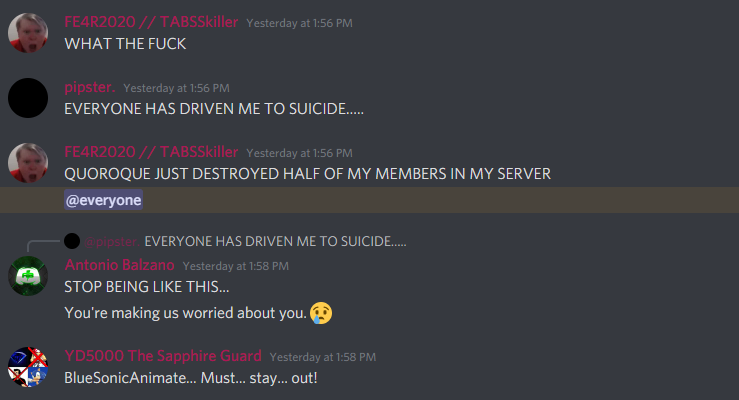Open the first FE4R2020 // TABSSkiller username
Image resolution: width=739 pixels, height=400 pixels.
click(x=151, y=22)
